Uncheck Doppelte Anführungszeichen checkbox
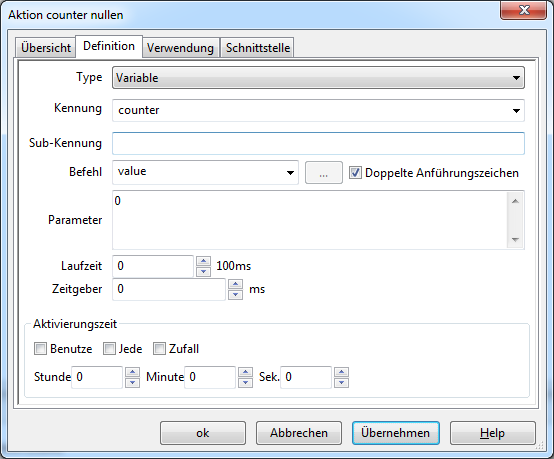This screenshot has height=459, width=554. pyautogui.click(x=355, y=173)
